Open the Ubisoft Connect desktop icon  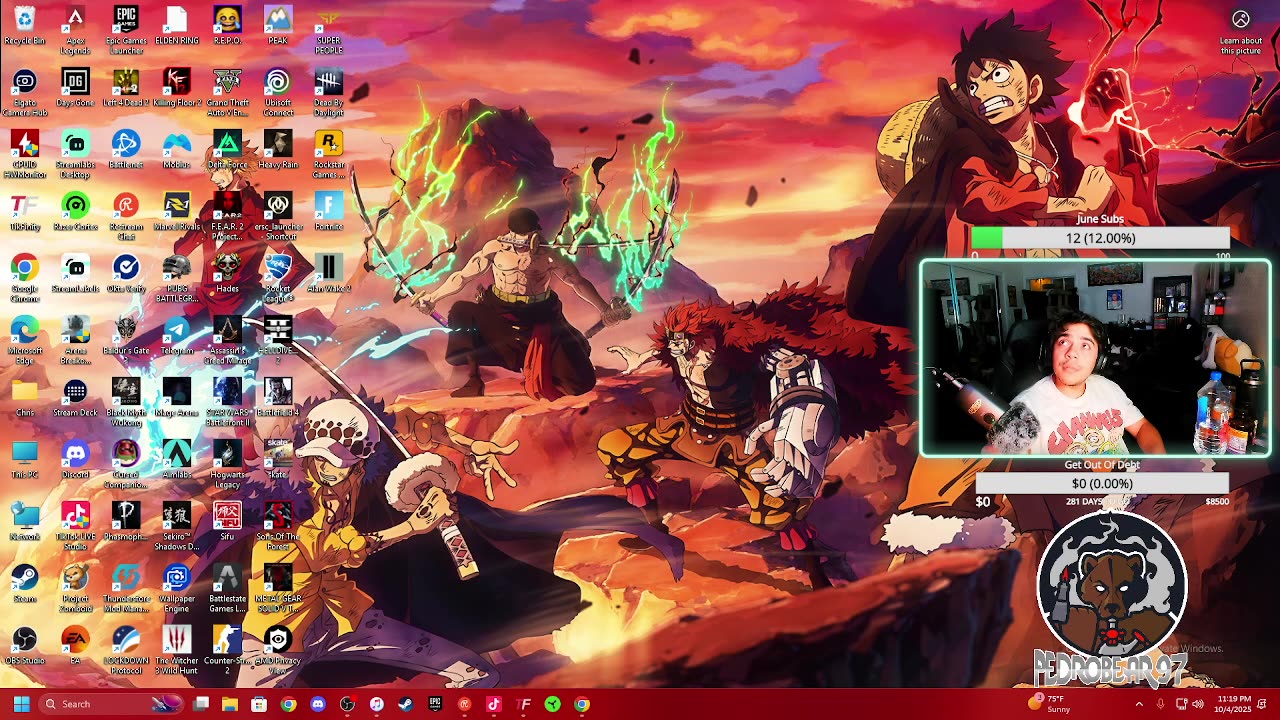278,92
